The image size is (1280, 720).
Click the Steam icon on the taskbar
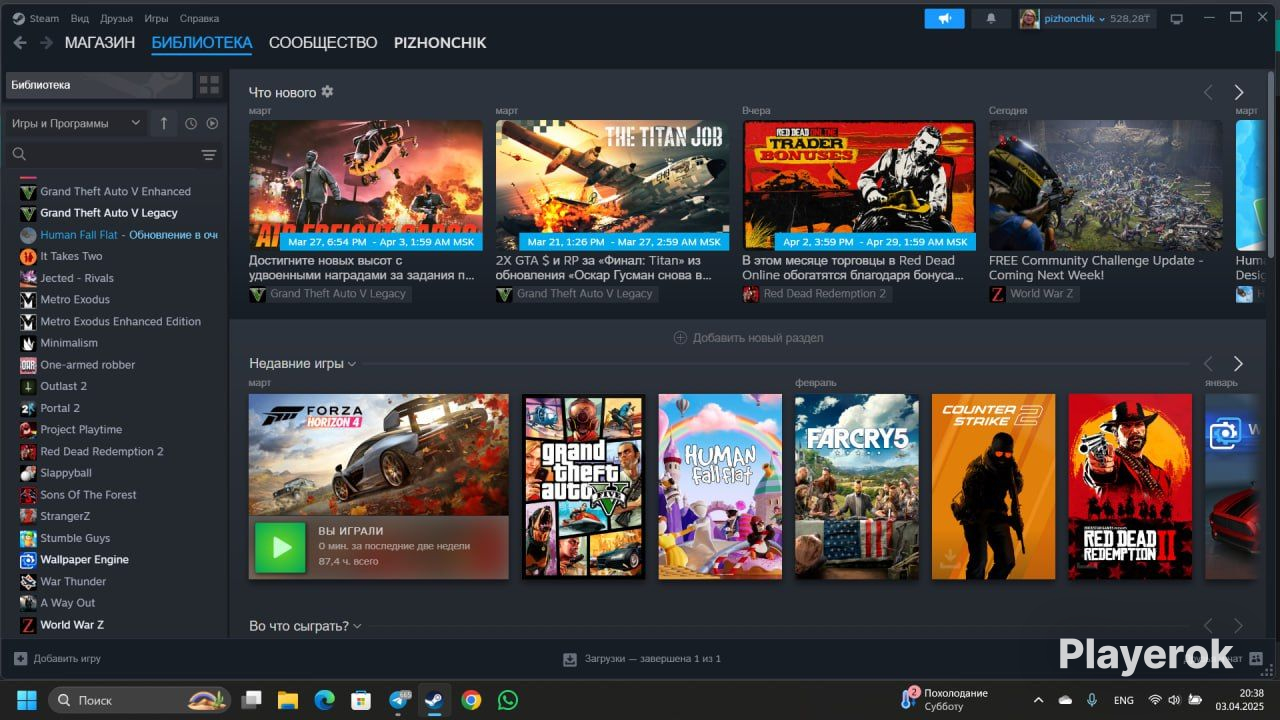pos(434,700)
